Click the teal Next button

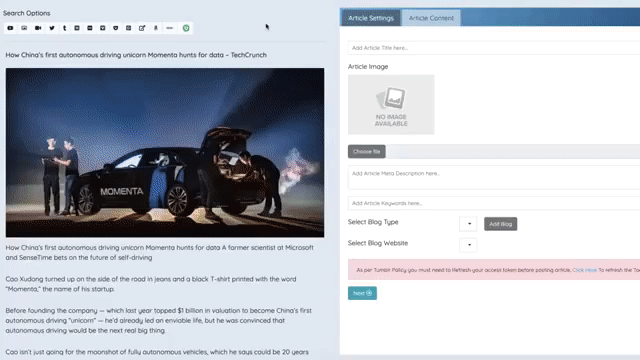362,293
